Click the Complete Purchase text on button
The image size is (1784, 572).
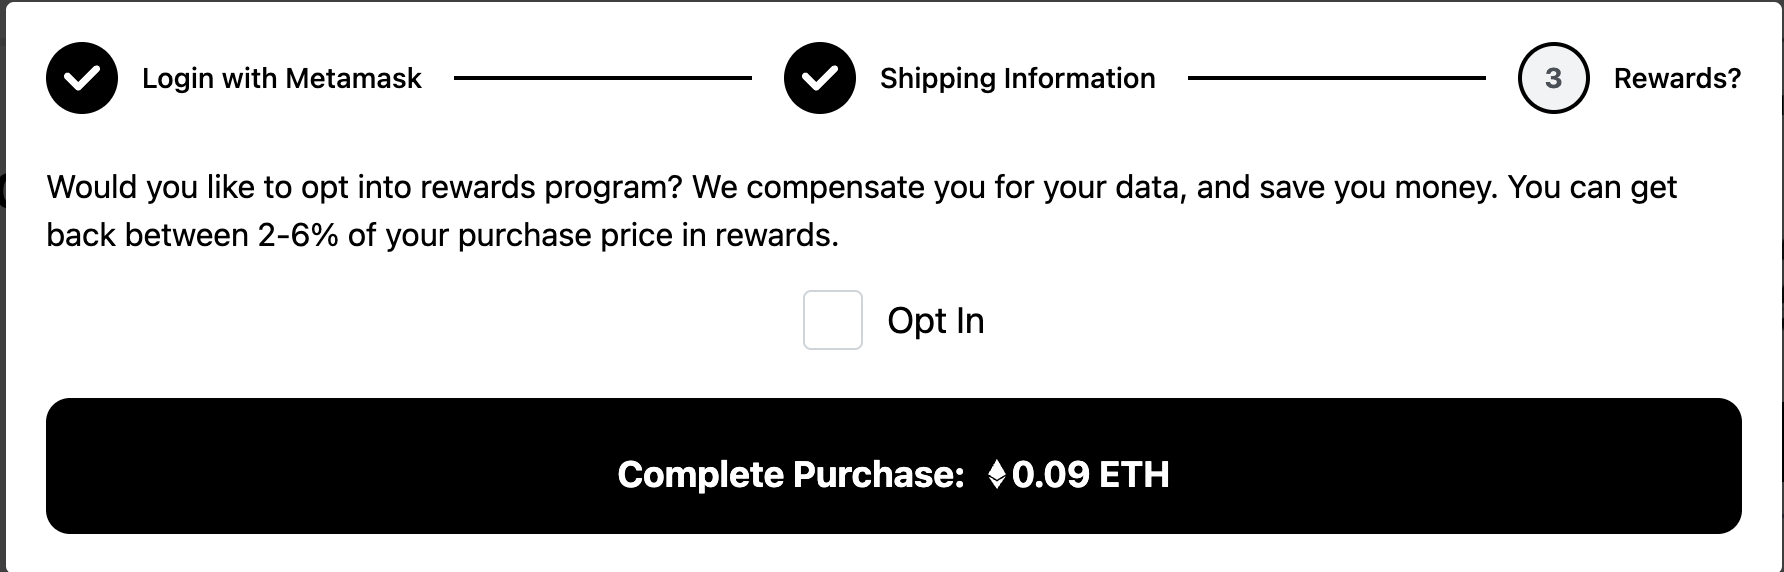(x=791, y=474)
